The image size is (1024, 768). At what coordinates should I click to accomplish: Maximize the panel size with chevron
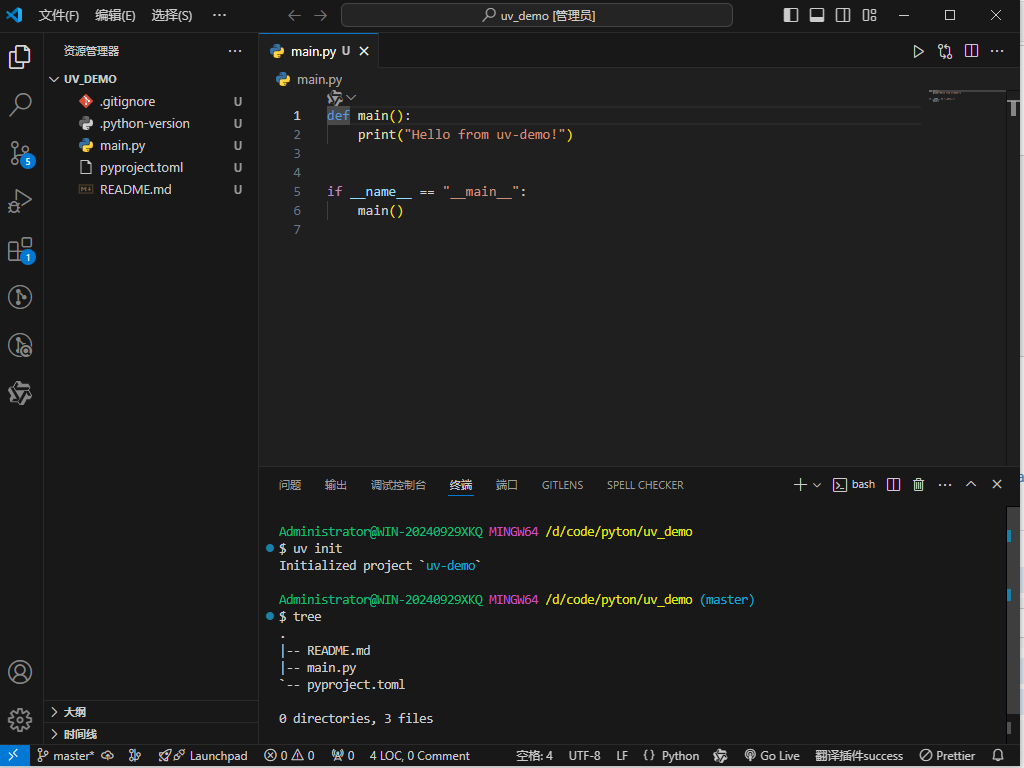[x=971, y=484]
